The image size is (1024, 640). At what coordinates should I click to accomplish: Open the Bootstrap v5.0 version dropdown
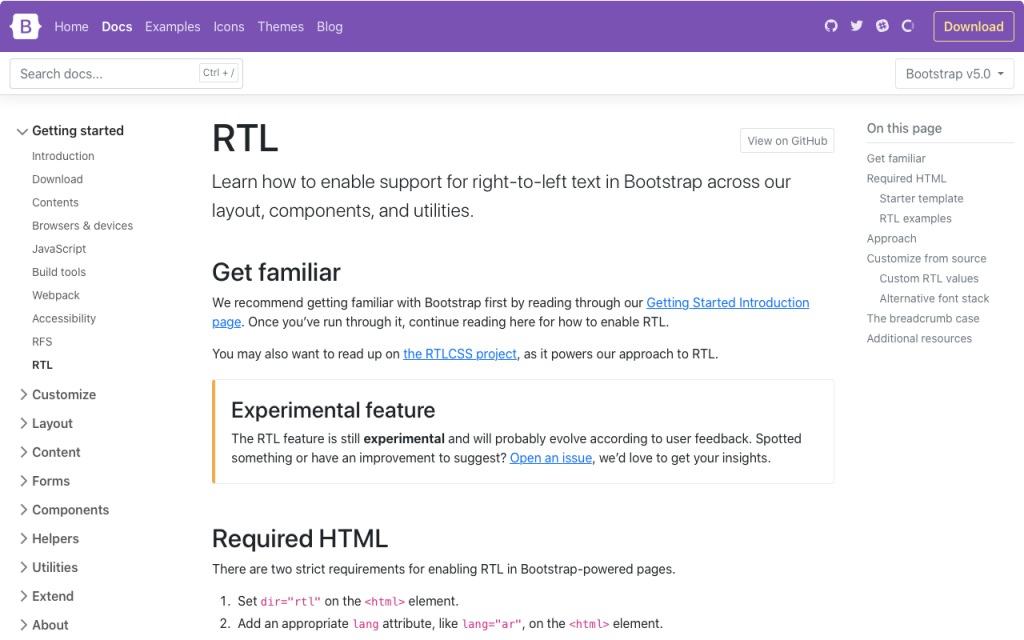[x=954, y=74]
